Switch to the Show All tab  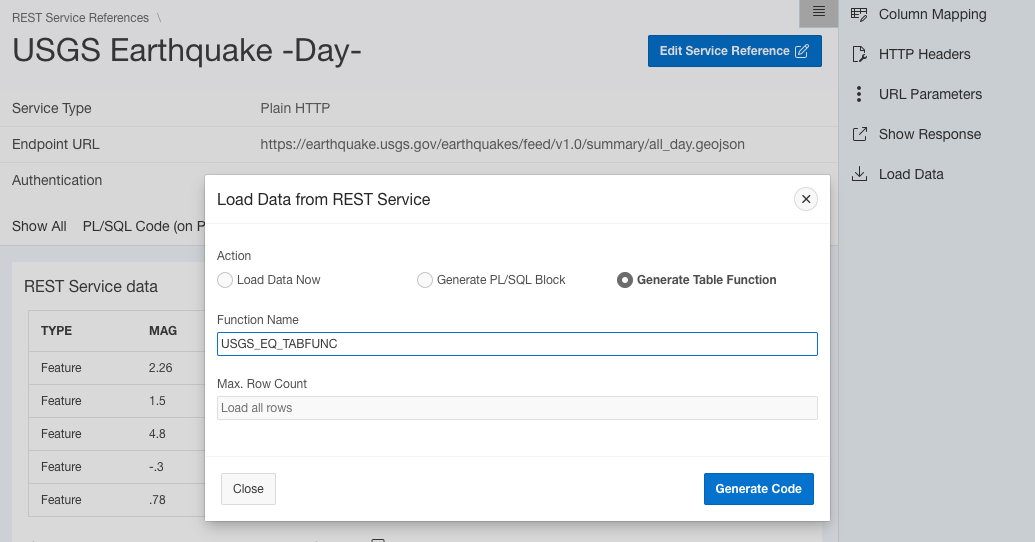[39, 226]
